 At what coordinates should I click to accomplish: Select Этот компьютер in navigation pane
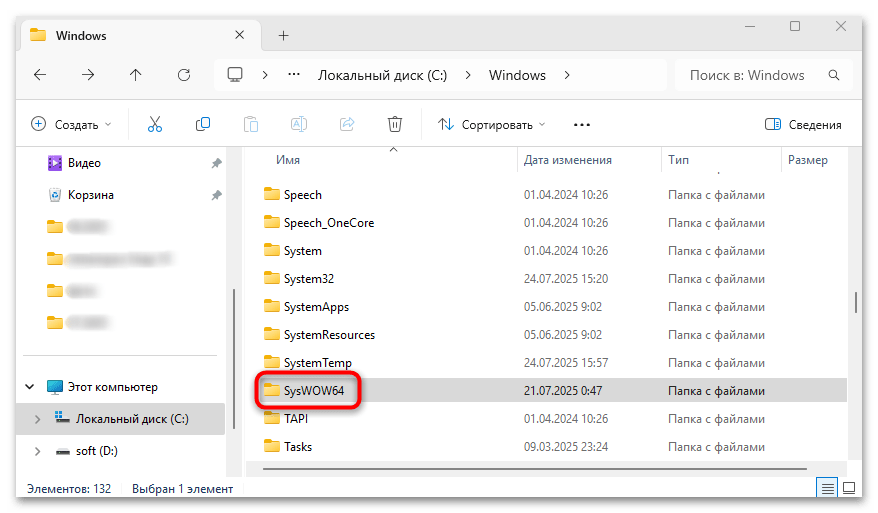(x=113, y=387)
